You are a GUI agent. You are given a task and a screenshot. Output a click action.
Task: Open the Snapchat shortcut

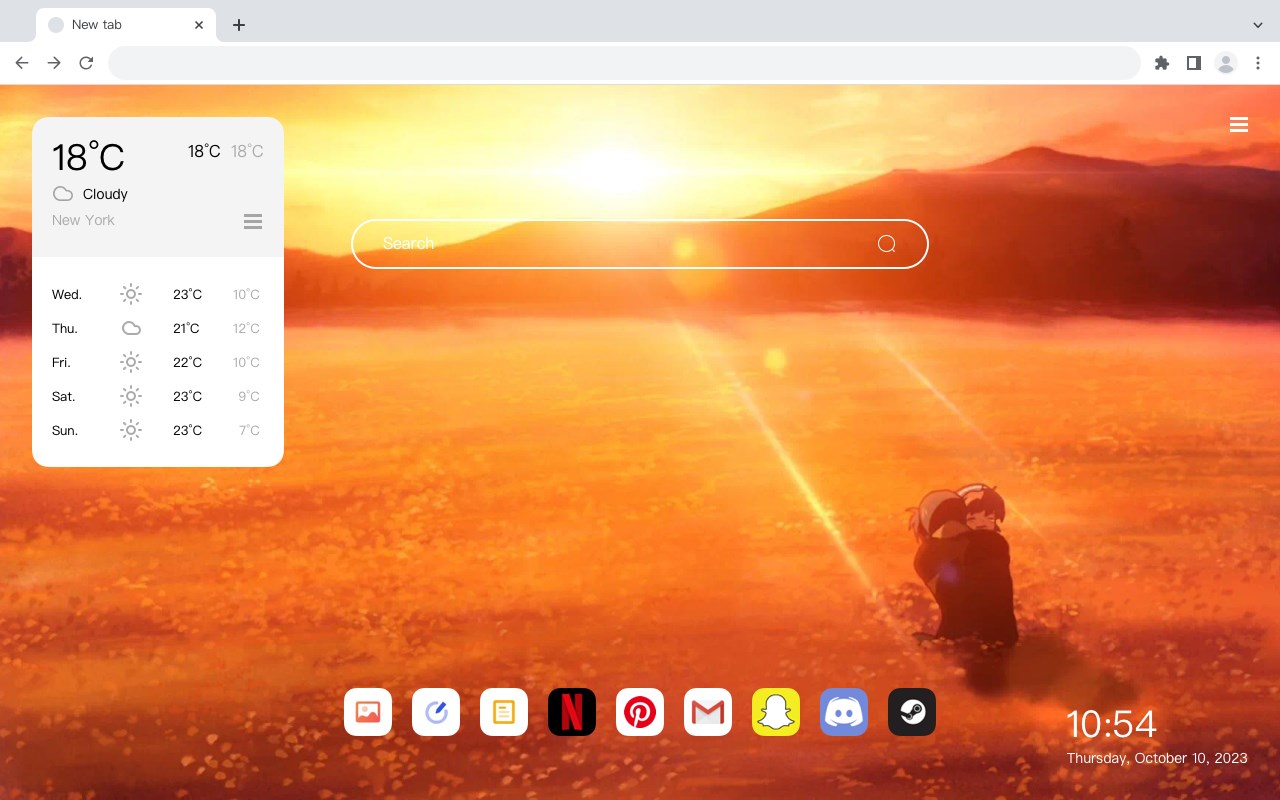click(776, 712)
